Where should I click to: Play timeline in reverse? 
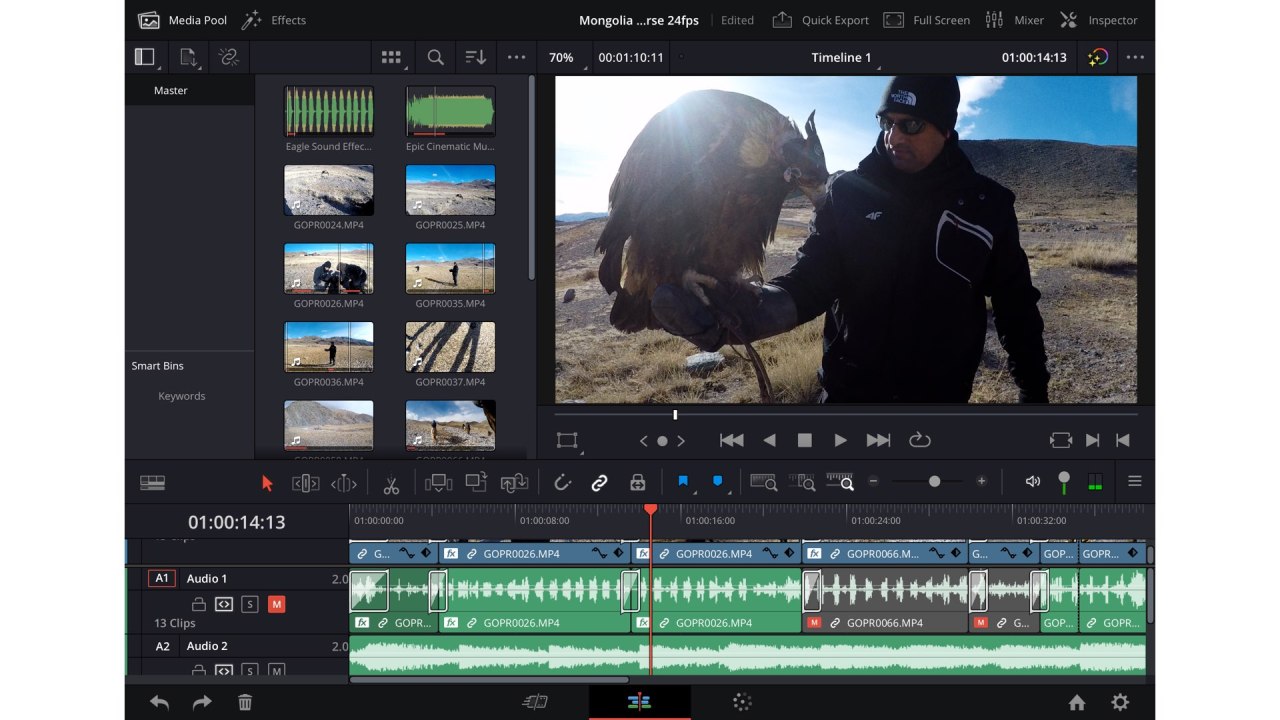[769, 440]
